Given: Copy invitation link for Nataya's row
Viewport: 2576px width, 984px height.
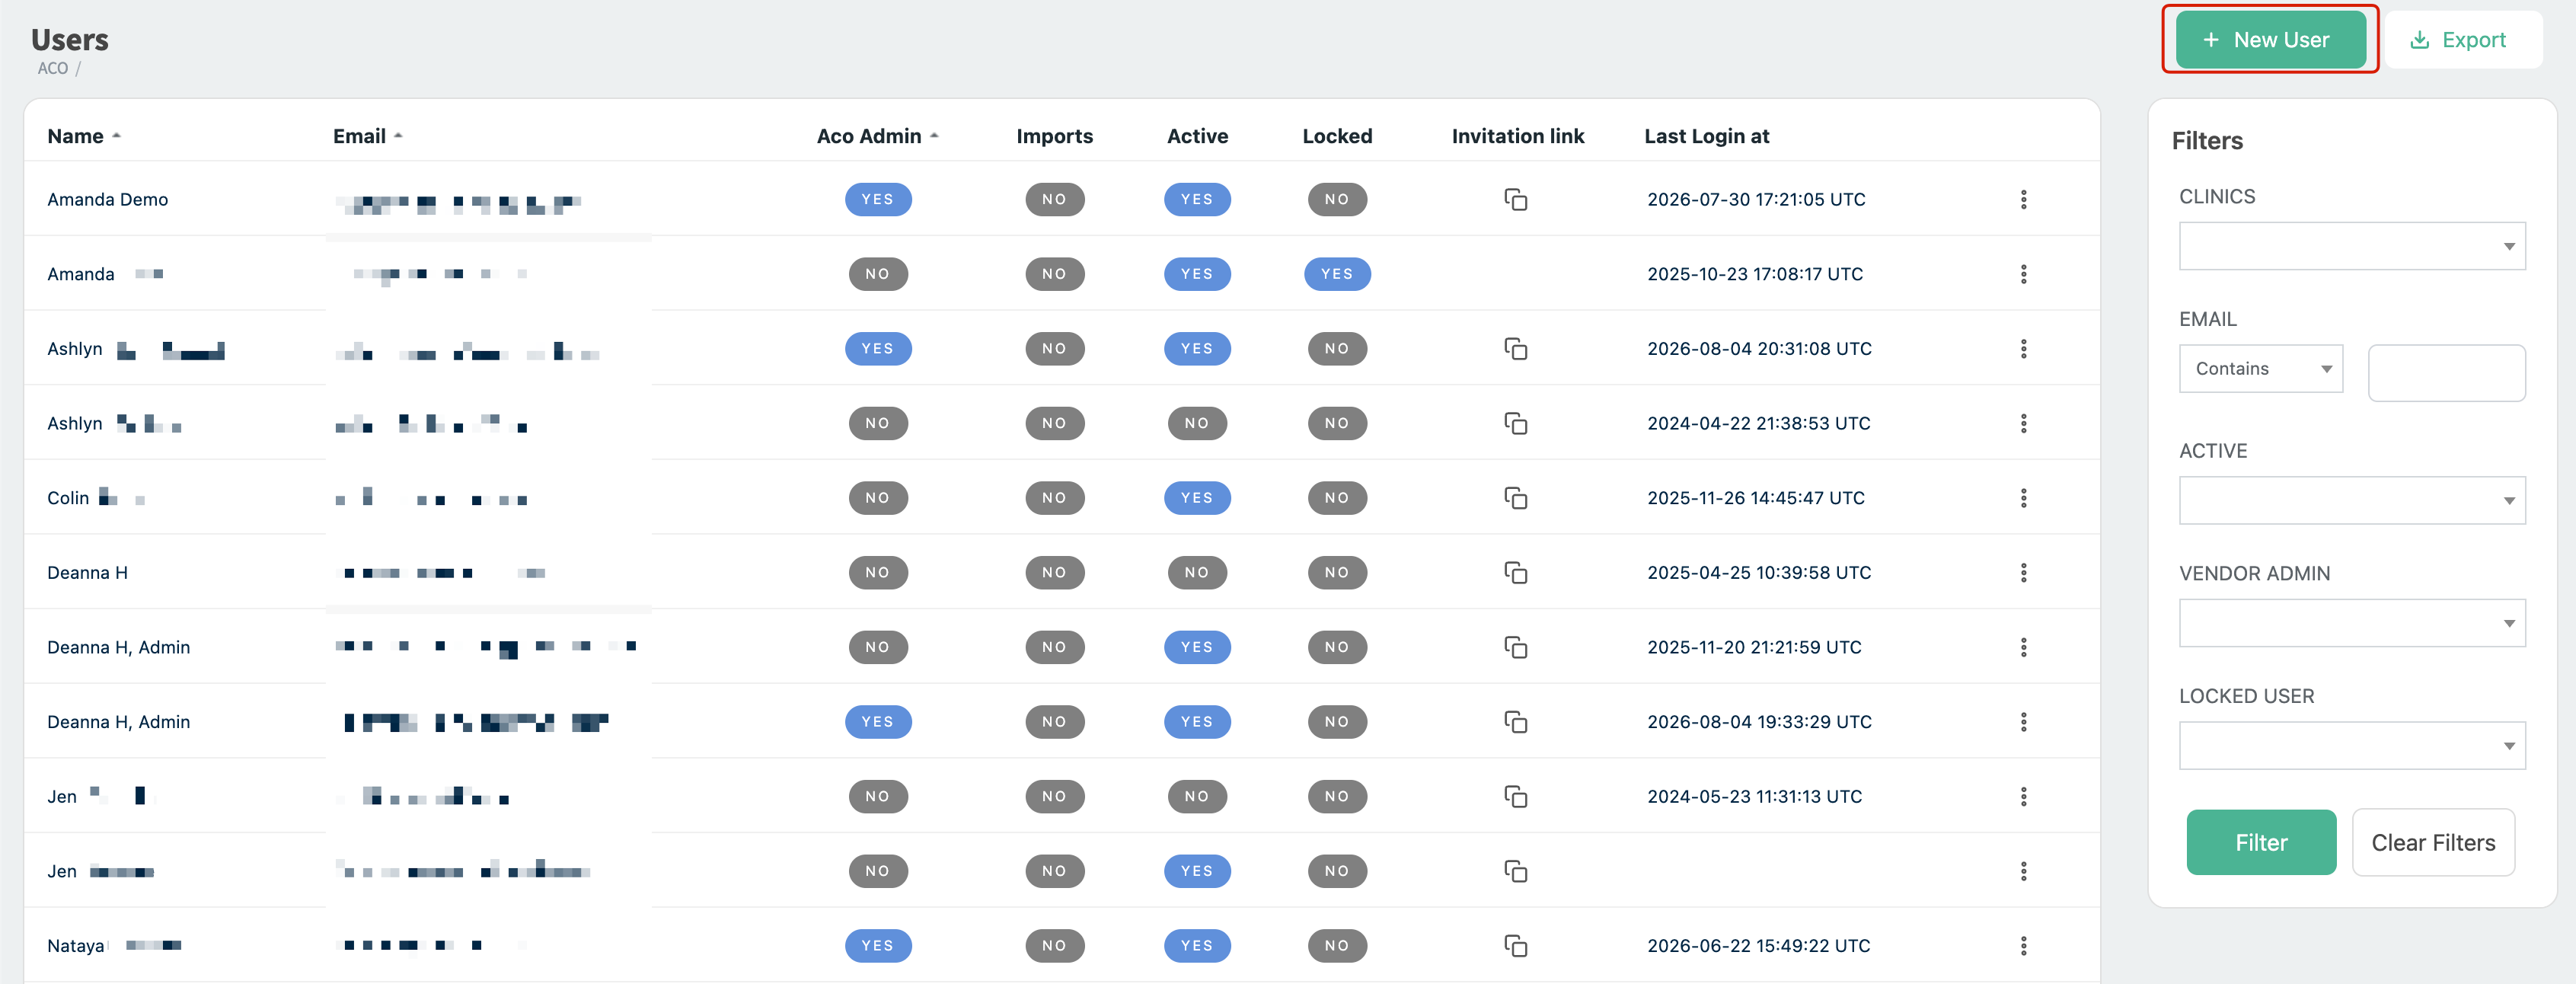Looking at the screenshot, I should (1515, 946).
